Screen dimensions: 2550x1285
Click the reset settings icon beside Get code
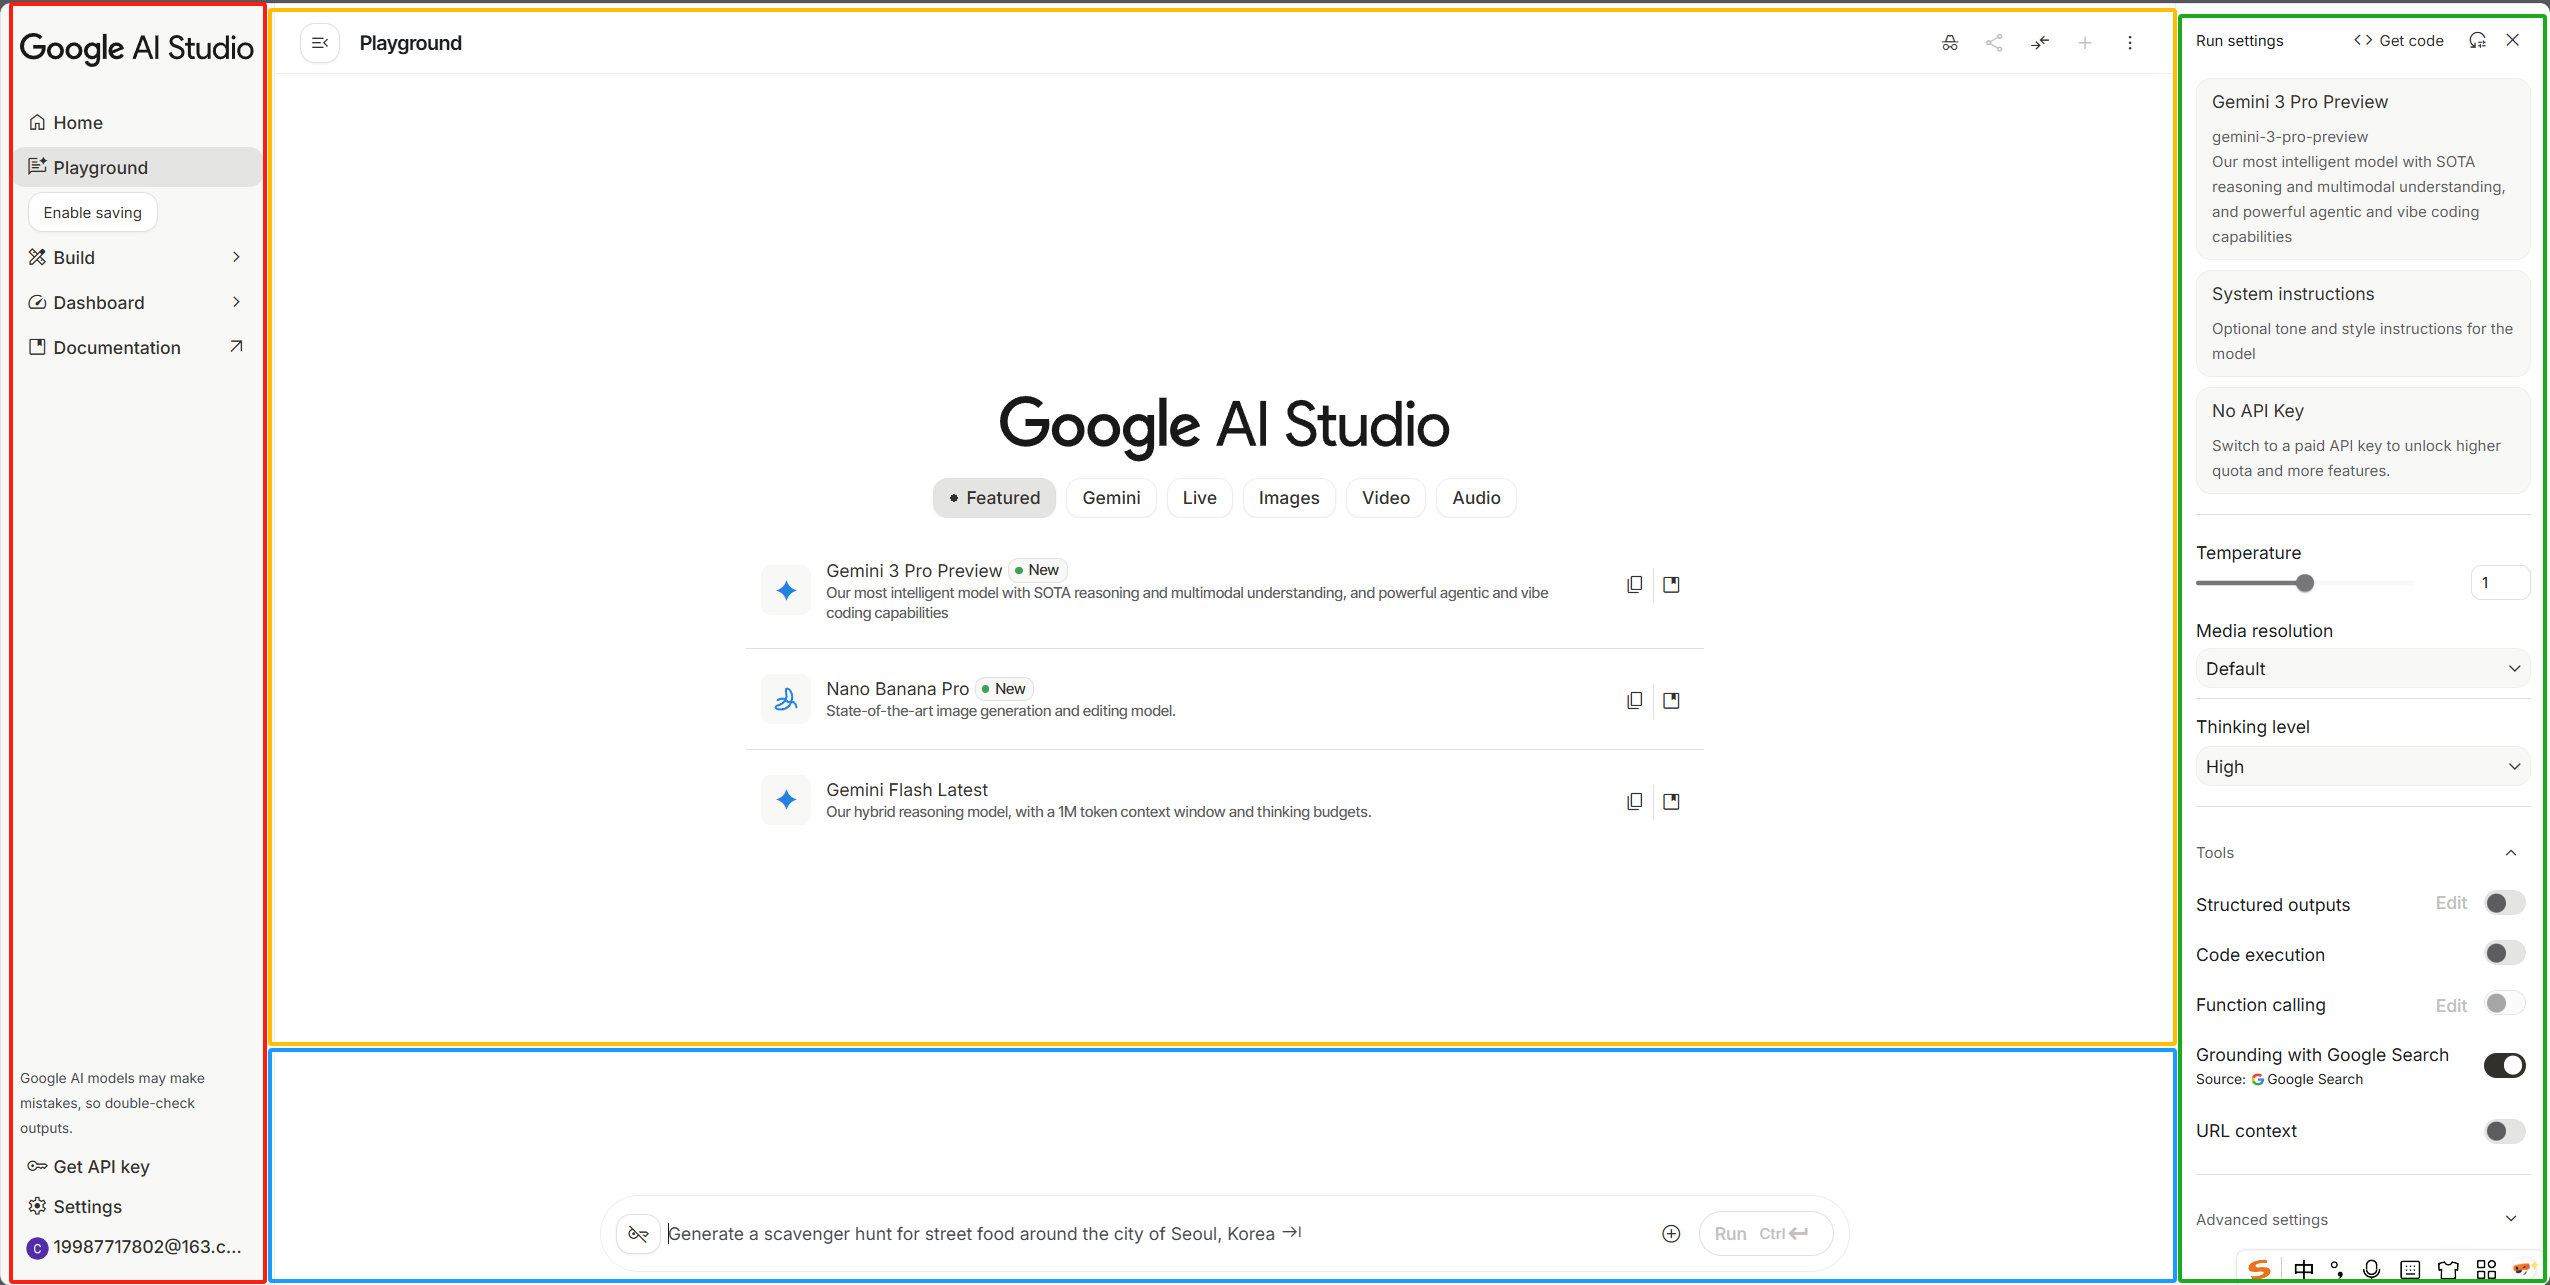(2477, 41)
